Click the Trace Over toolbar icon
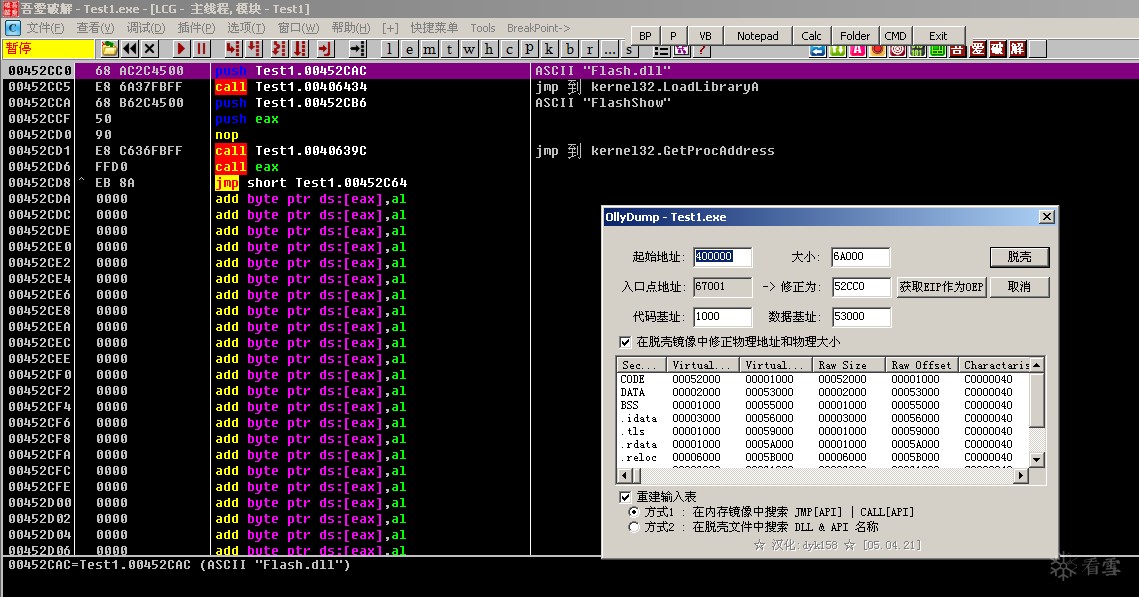The width and height of the screenshot is (1139, 597). (x=301, y=49)
